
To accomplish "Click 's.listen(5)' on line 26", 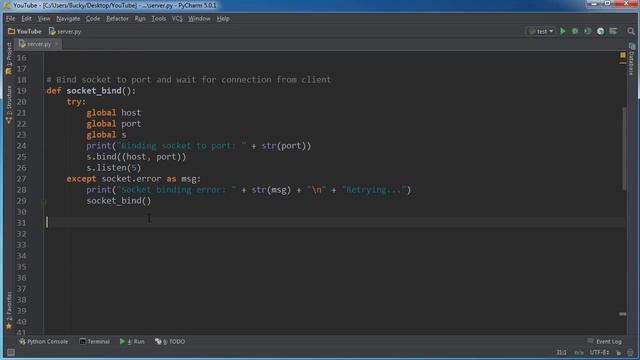I will coord(113,168).
